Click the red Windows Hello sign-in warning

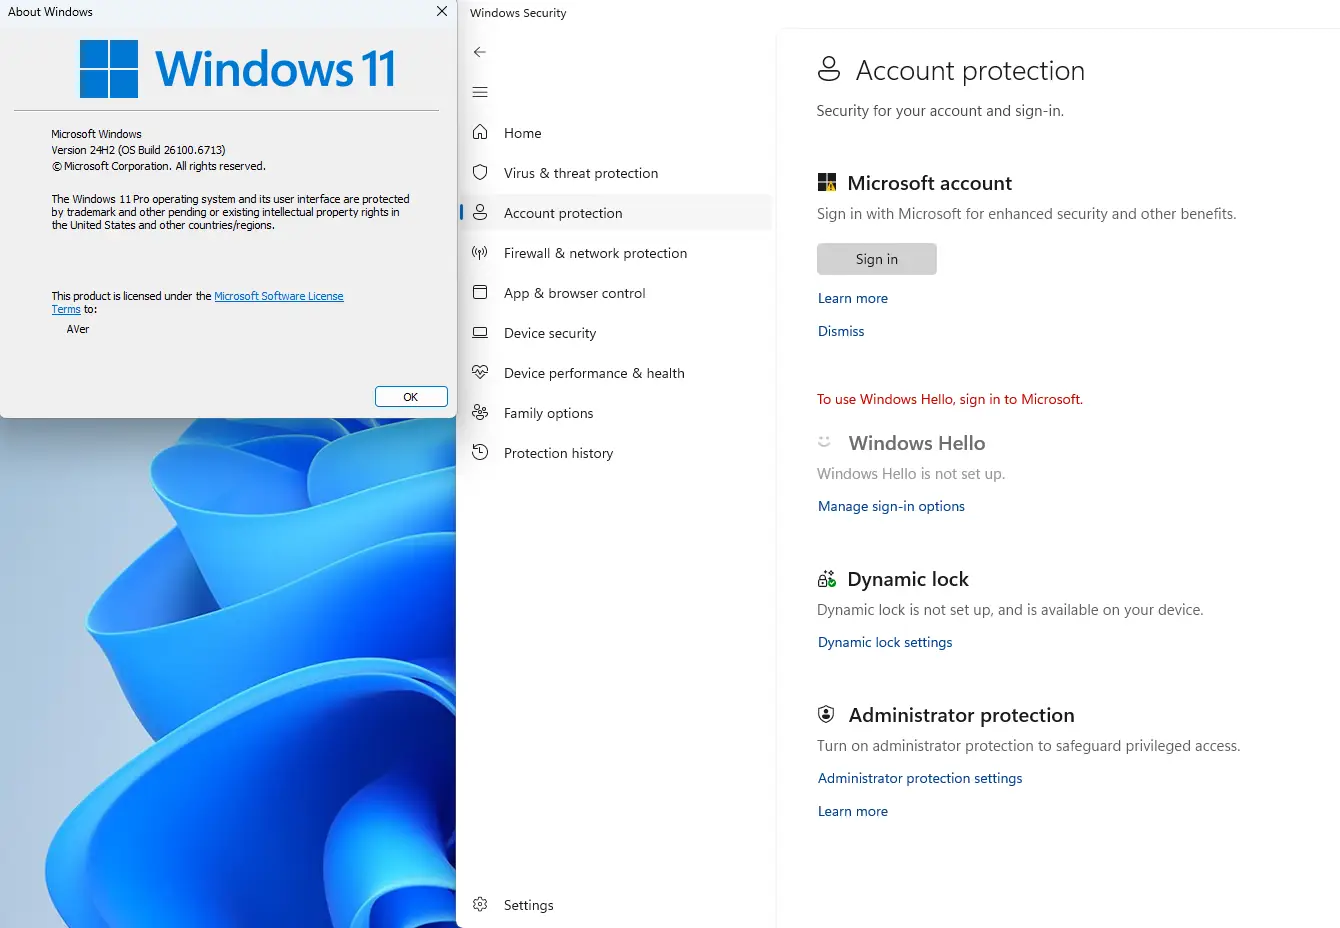[950, 399]
